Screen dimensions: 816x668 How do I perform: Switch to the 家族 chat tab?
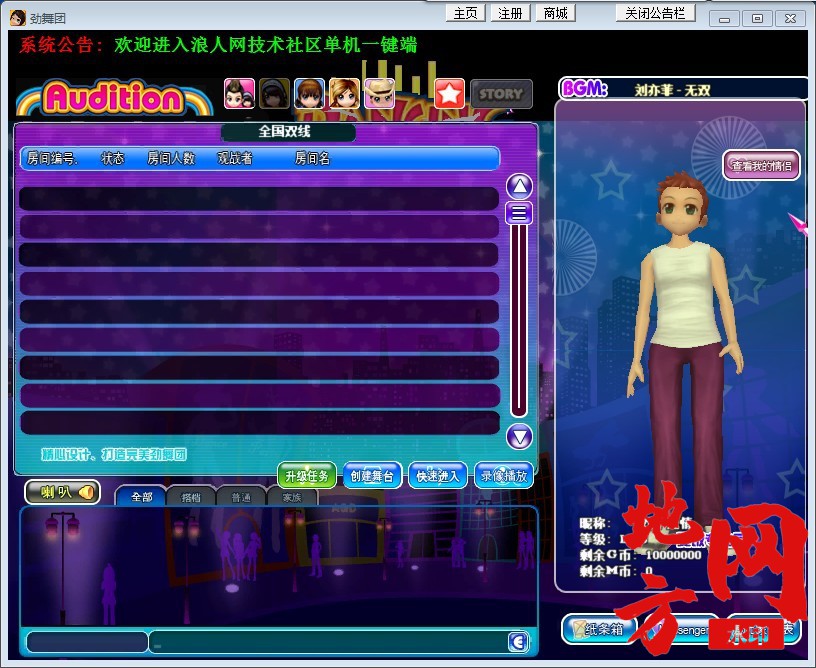[291, 497]
